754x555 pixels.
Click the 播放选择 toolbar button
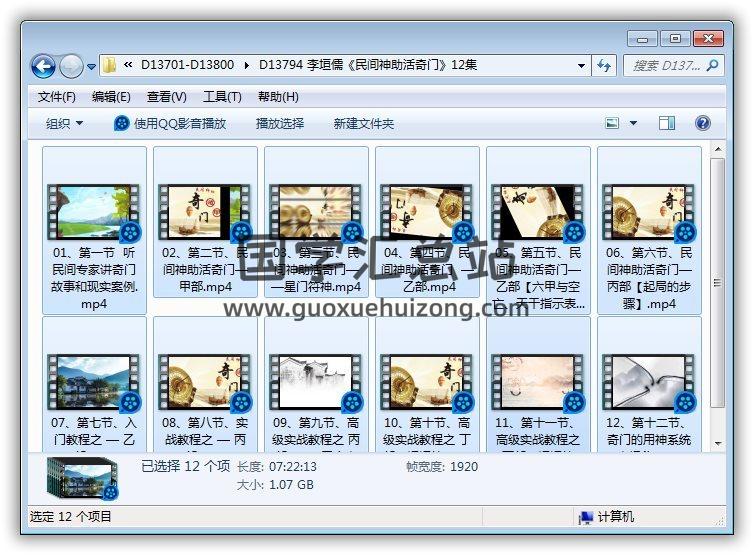(x=280, y=124)
